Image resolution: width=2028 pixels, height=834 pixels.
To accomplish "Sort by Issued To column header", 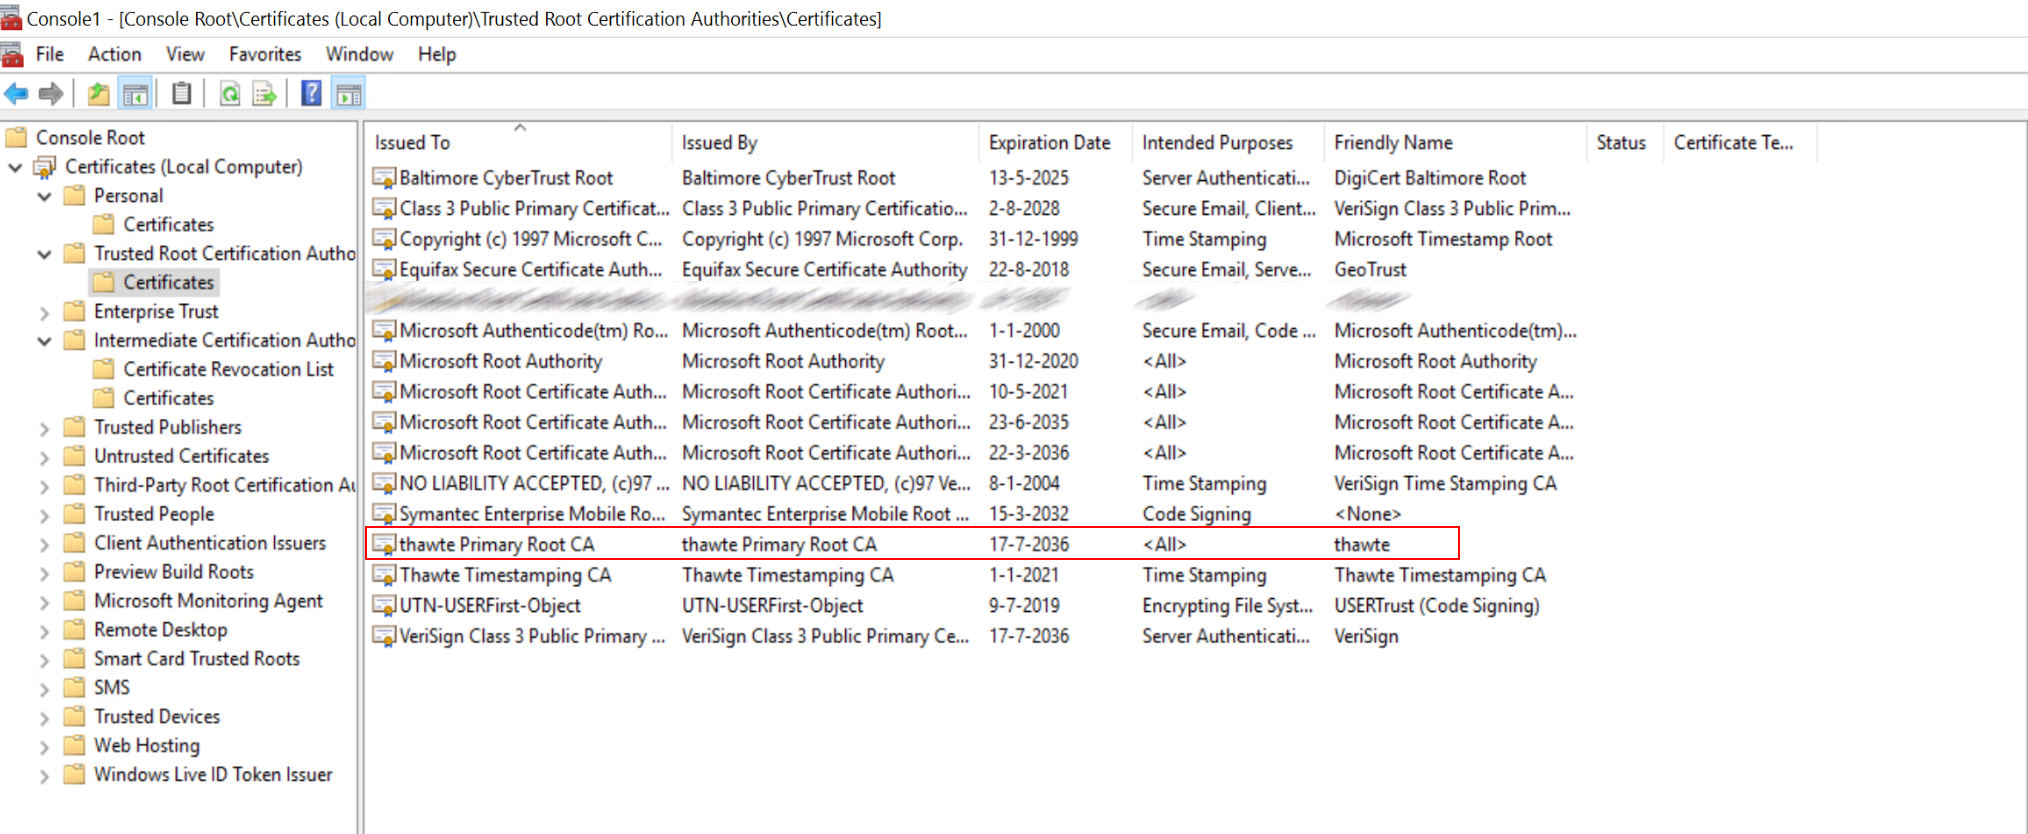I will [x=518, y=142].
